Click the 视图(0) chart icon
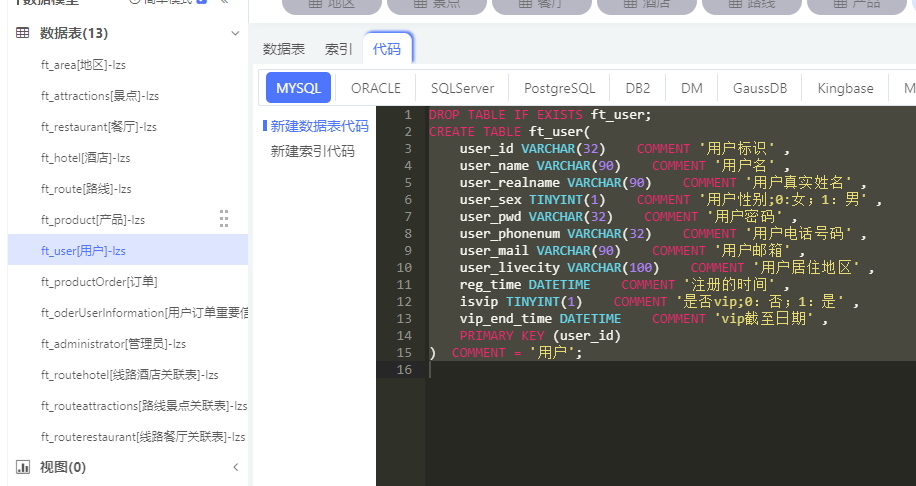 click(23, 467)
